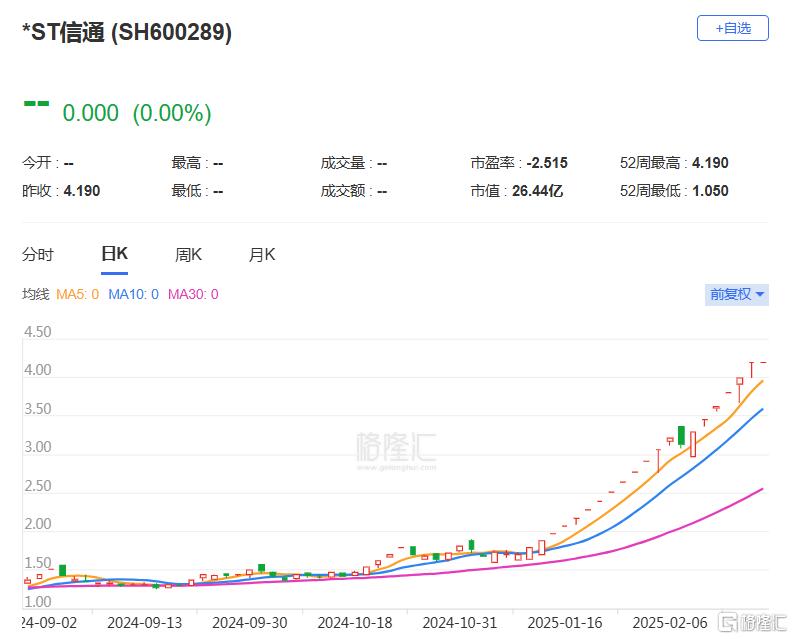Click the MA30 magenta legend label
793x639 pixels.
pyautogui.click(x=193, y=294)
